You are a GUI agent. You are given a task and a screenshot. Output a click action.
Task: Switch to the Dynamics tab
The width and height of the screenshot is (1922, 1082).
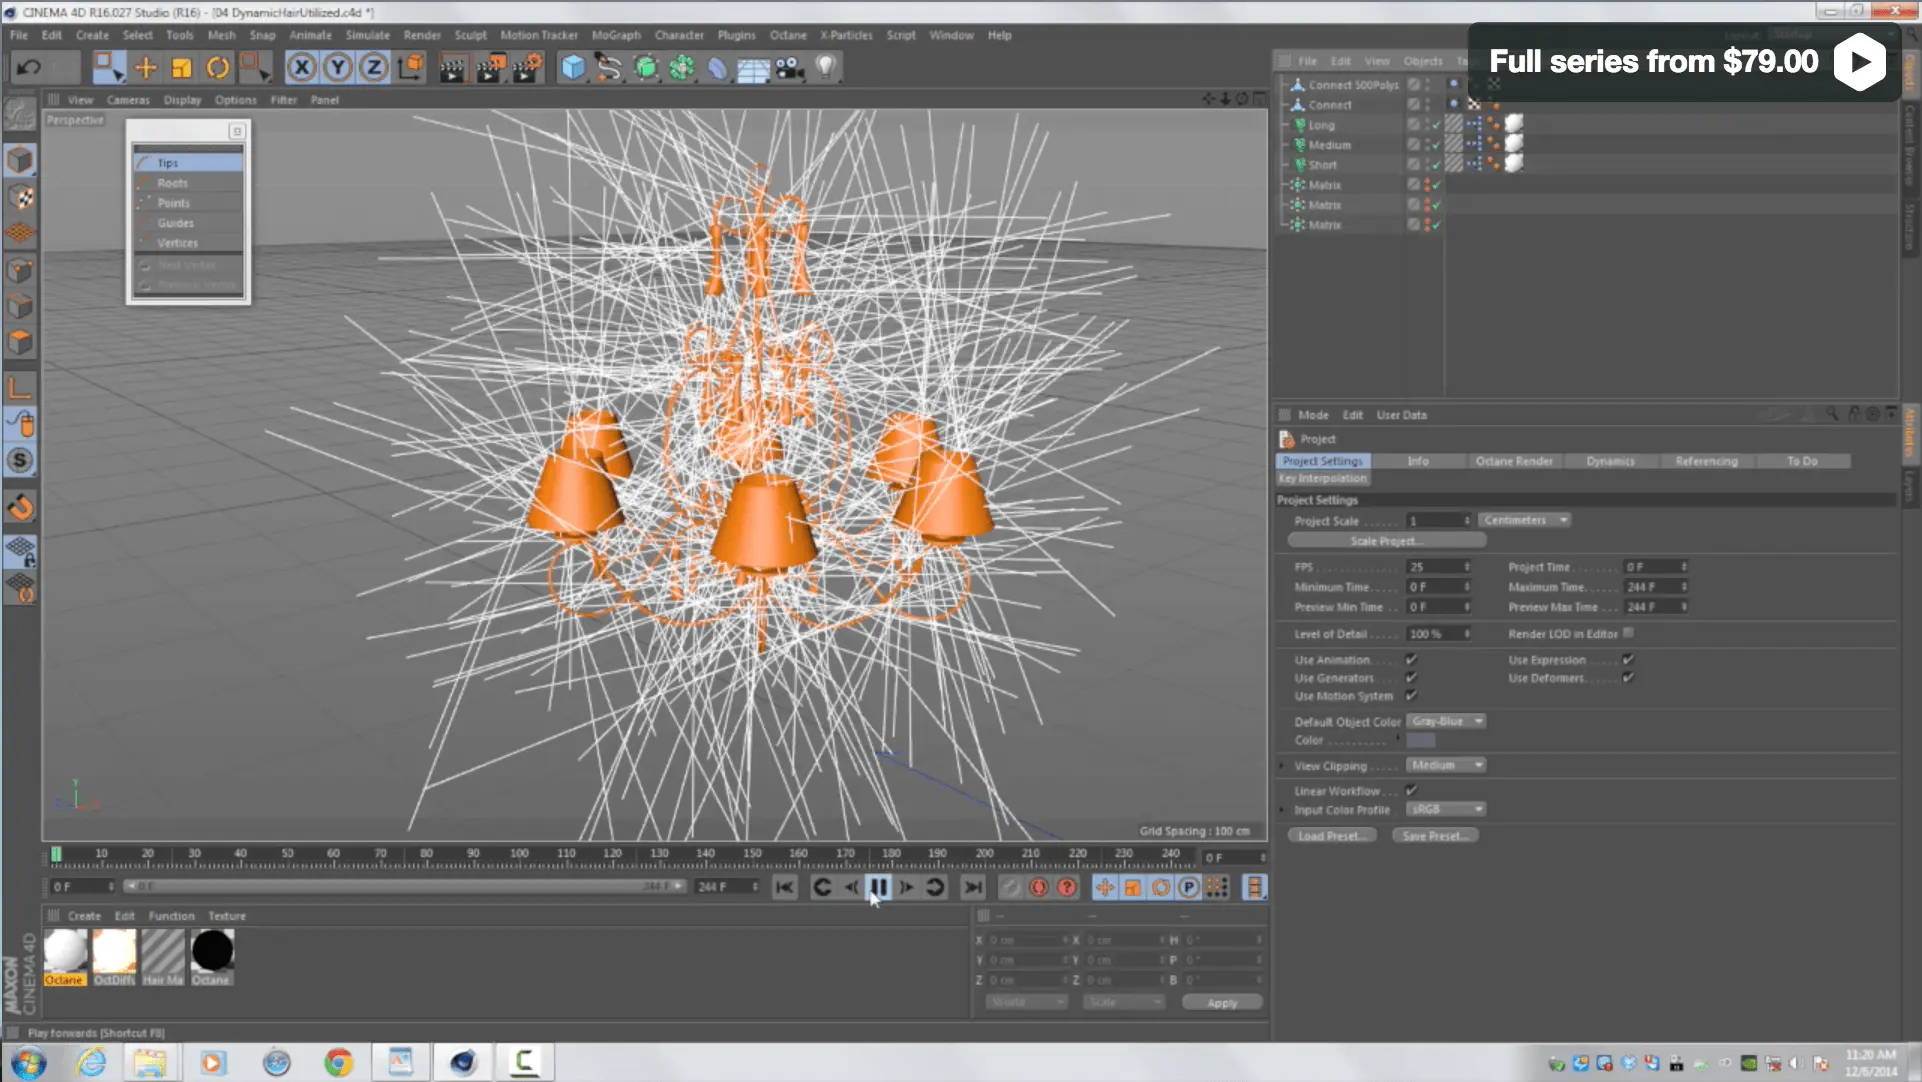1610,461
